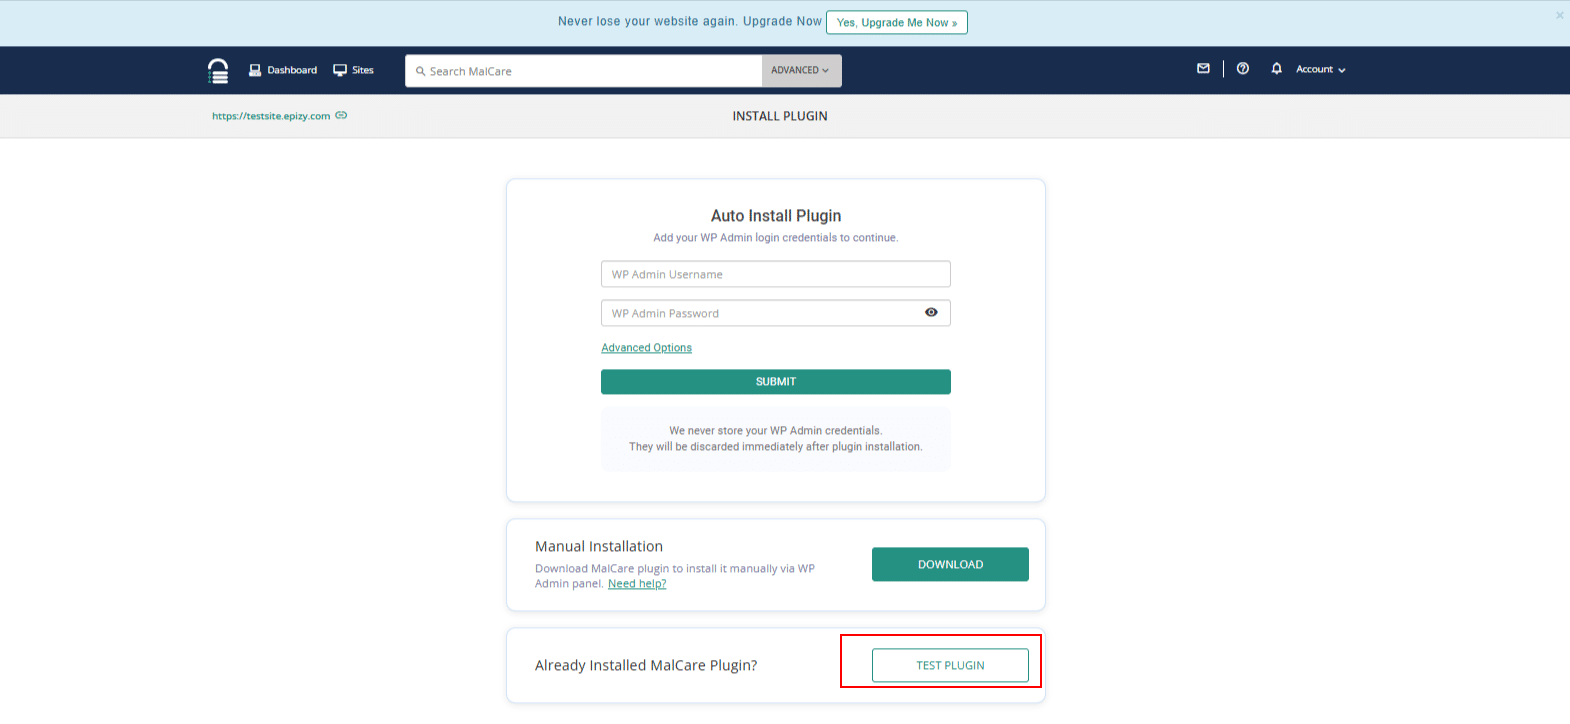Toggle password visibility eye icon

[931, 313]
